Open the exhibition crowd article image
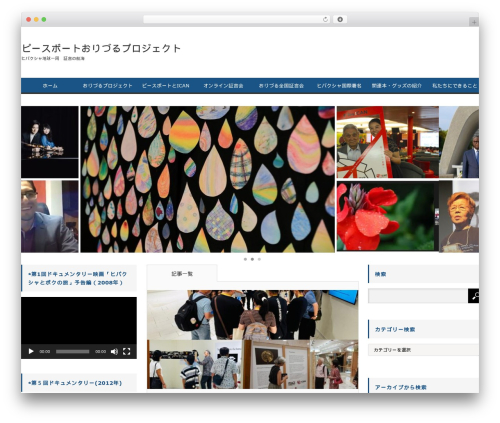Screen dimensions: 500x423 click(253, 339)
